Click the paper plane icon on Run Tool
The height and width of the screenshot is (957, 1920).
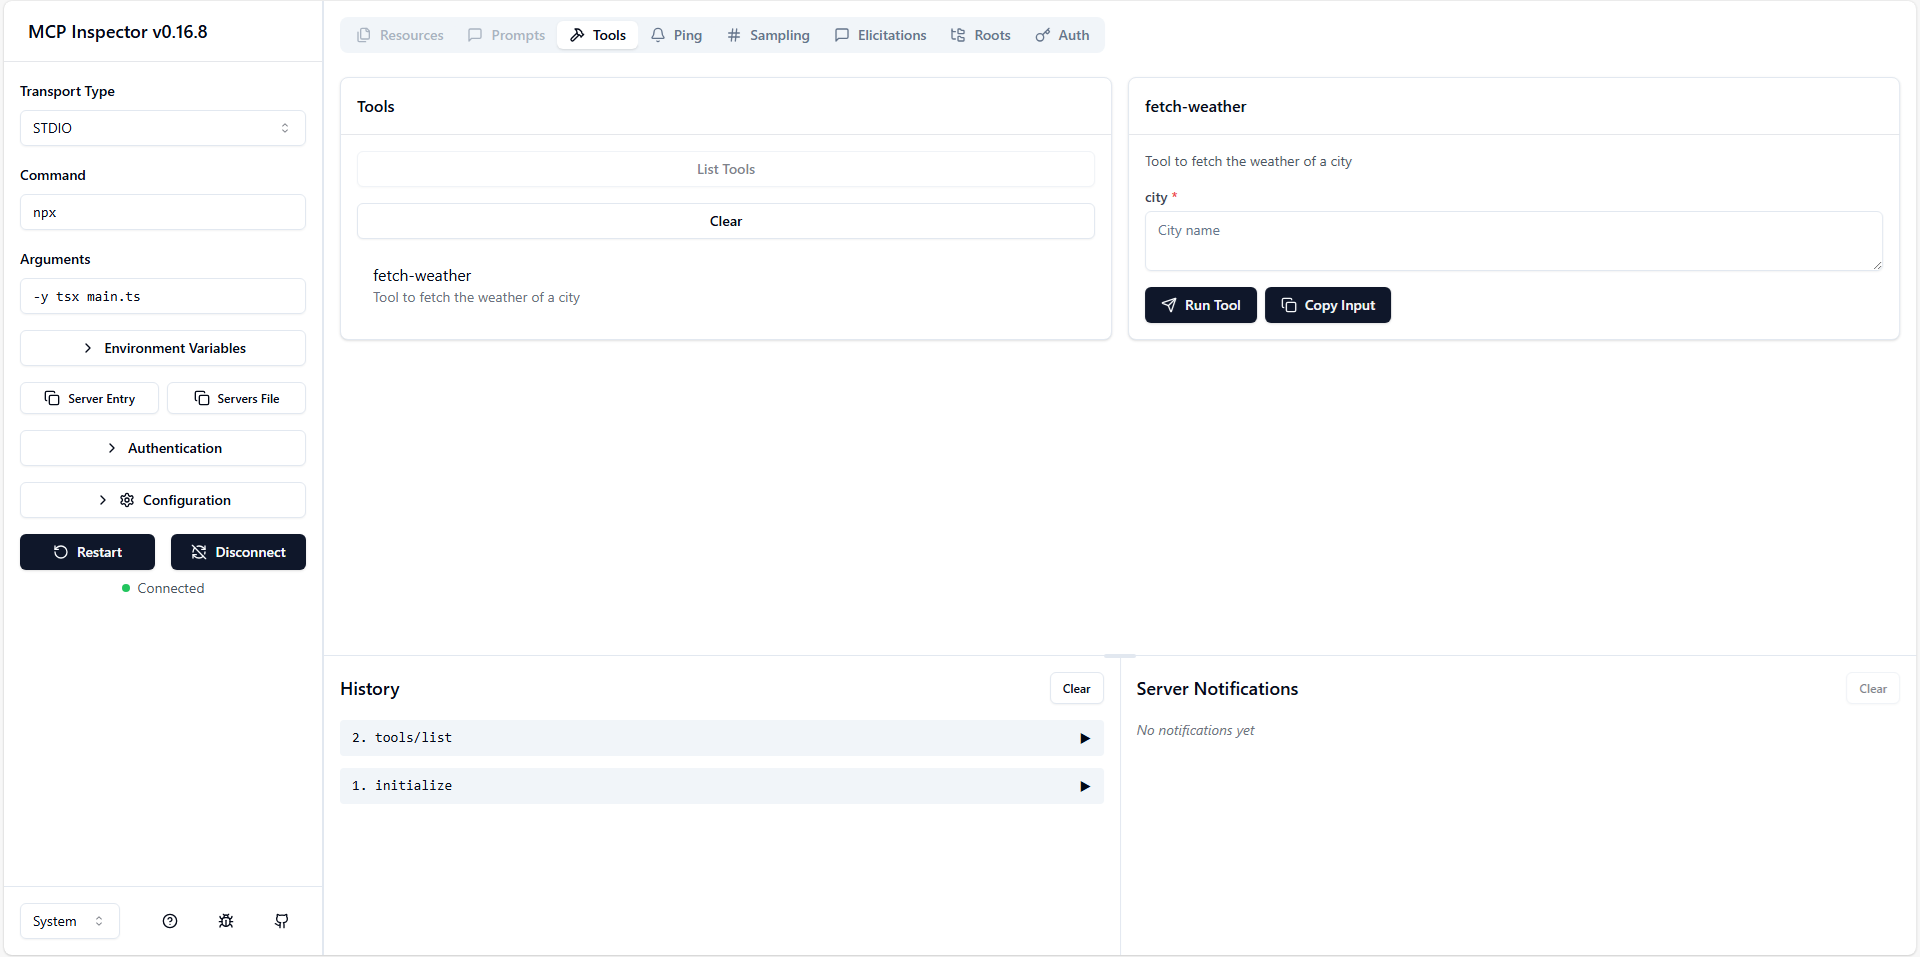coord(1169,305)
